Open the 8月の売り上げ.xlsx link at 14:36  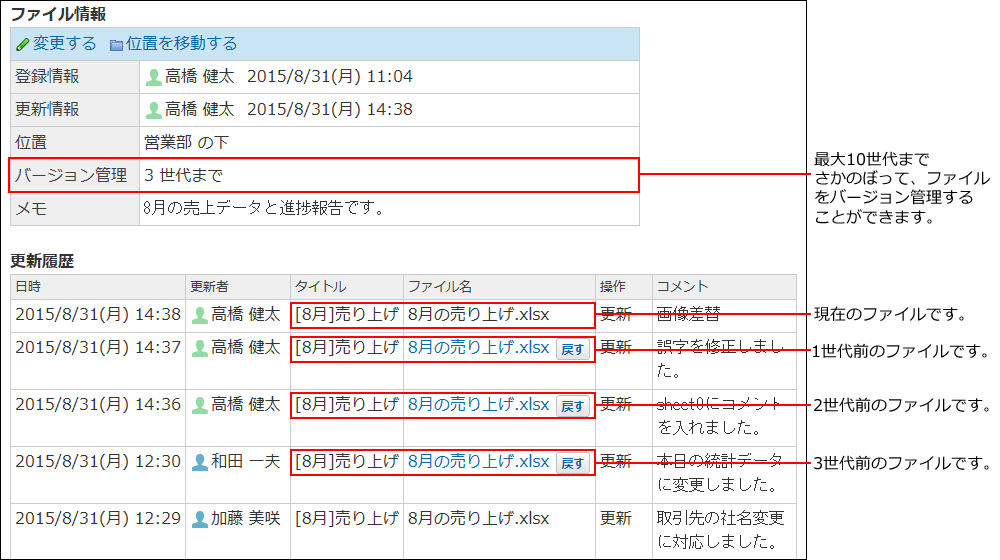(x=478, y=405)
